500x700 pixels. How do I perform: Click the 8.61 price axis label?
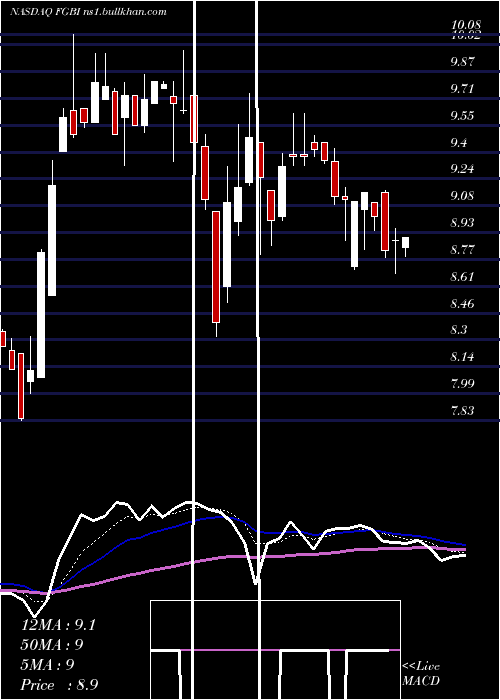pyautogui.click(x=462, y=277)
